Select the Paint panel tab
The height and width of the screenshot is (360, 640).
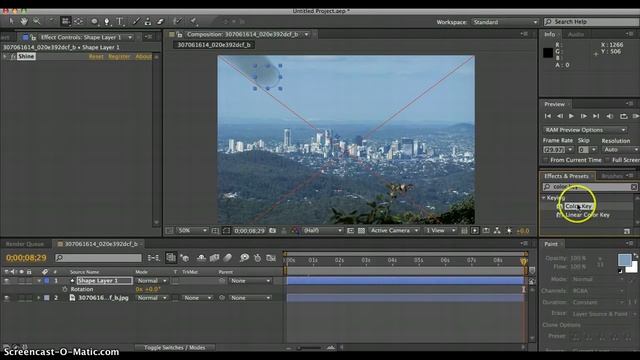pyautogui.click(x=551, y=244)
